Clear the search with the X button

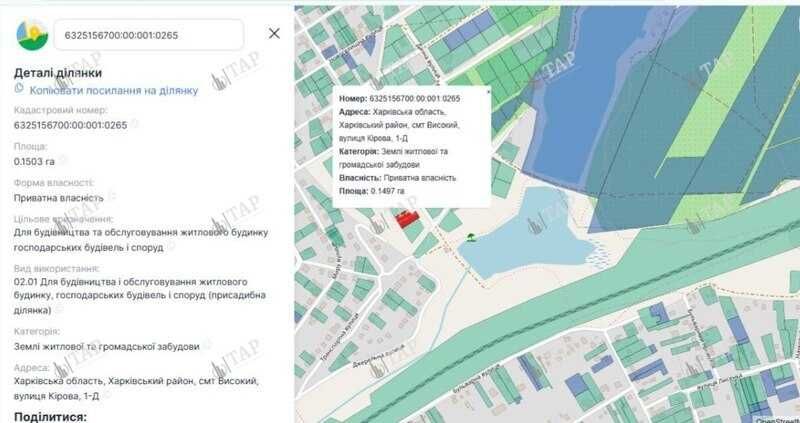pyautogui.click(x=274, y=34)
